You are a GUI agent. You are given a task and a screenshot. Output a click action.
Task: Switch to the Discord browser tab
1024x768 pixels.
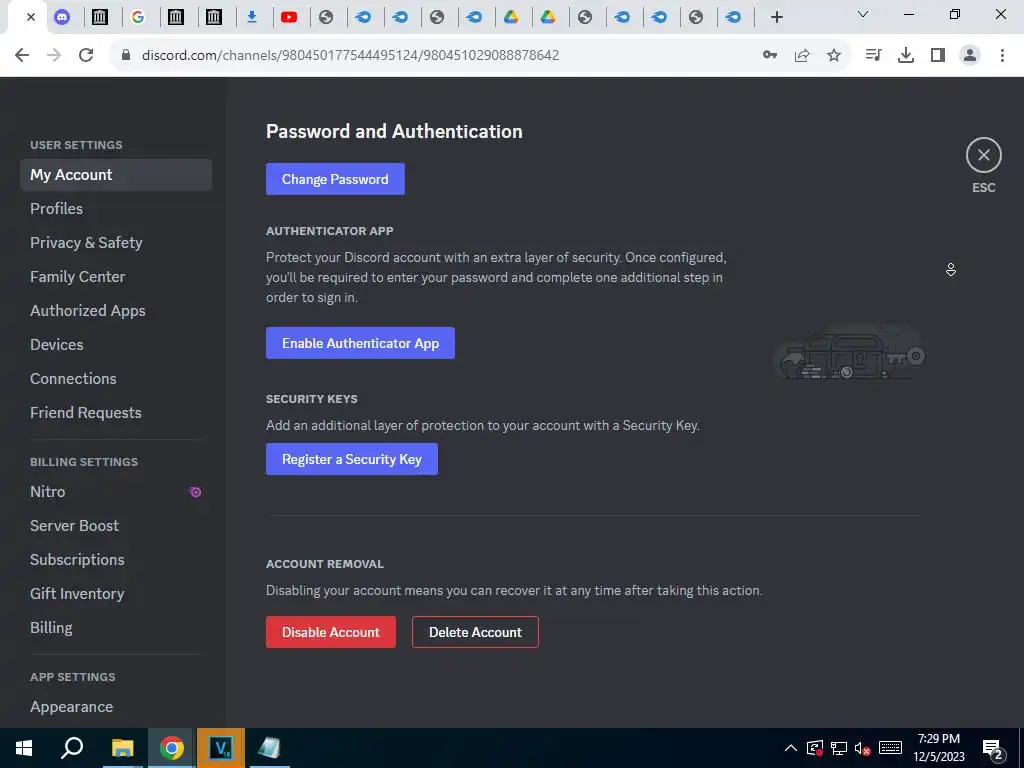(x=62, y=18)
